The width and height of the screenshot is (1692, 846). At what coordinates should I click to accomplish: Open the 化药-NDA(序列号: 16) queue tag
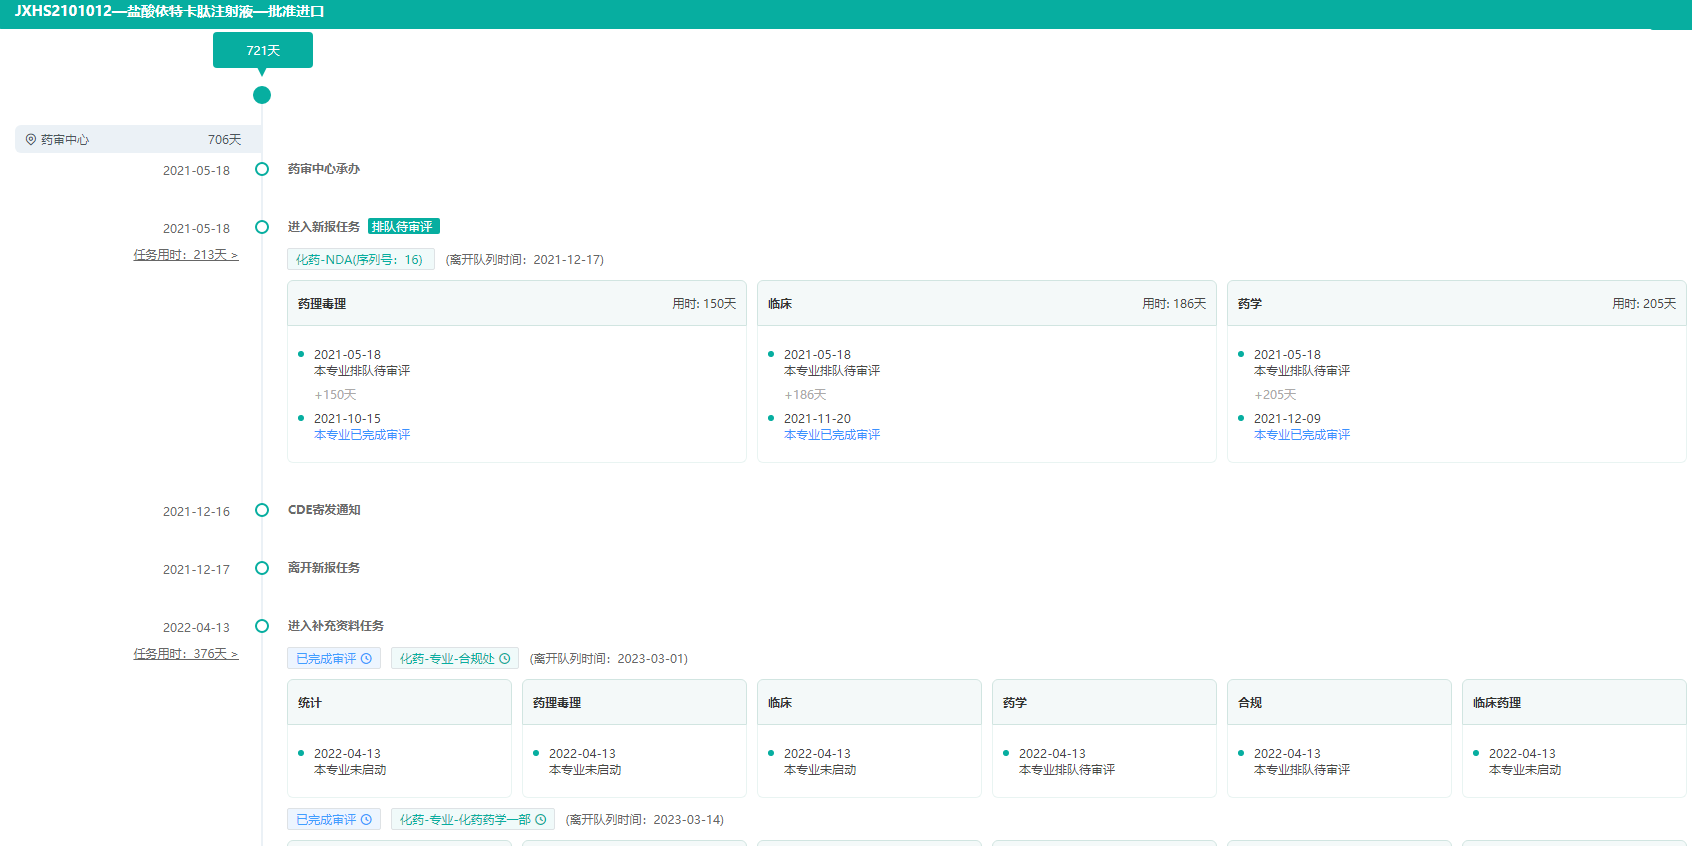click(360, 260)
